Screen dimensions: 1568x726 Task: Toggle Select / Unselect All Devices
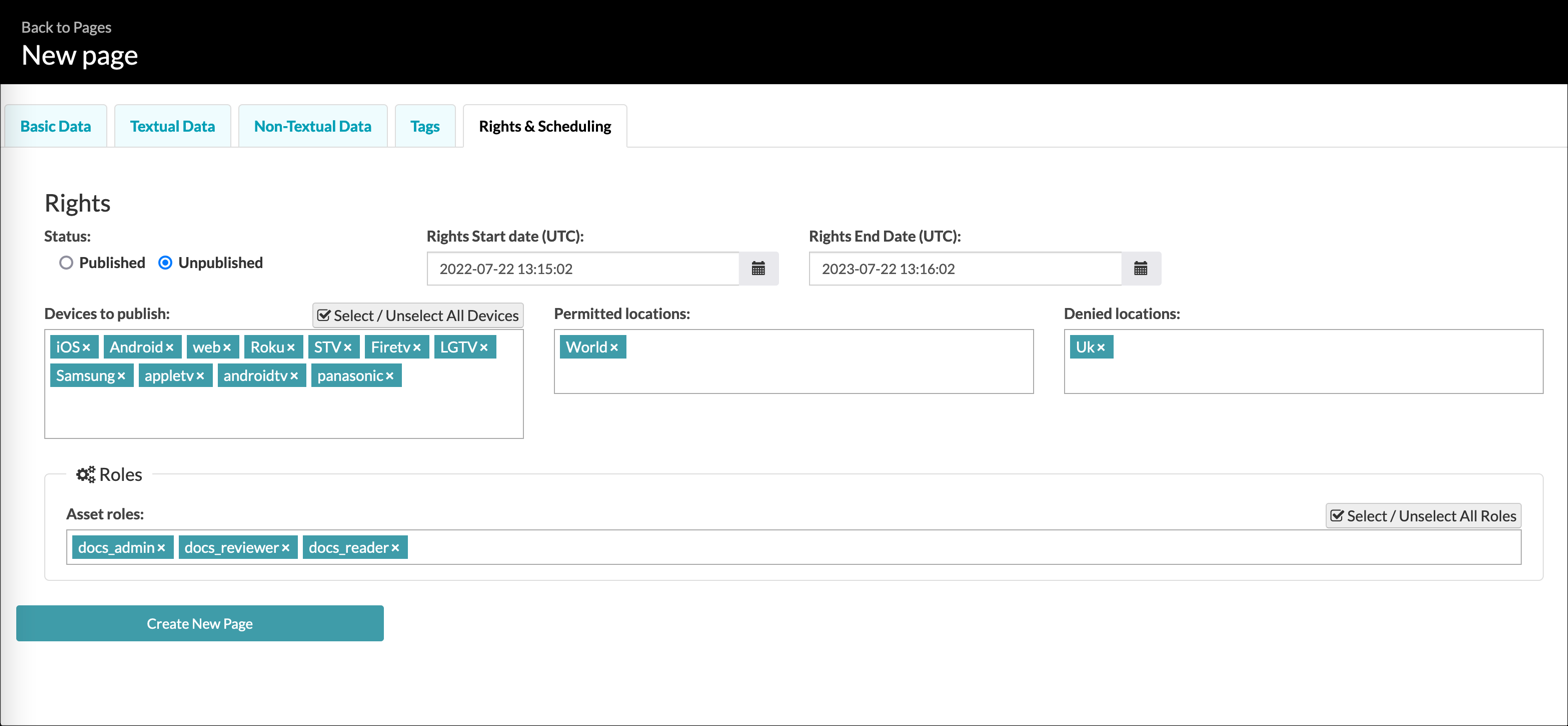coord(418,315)
